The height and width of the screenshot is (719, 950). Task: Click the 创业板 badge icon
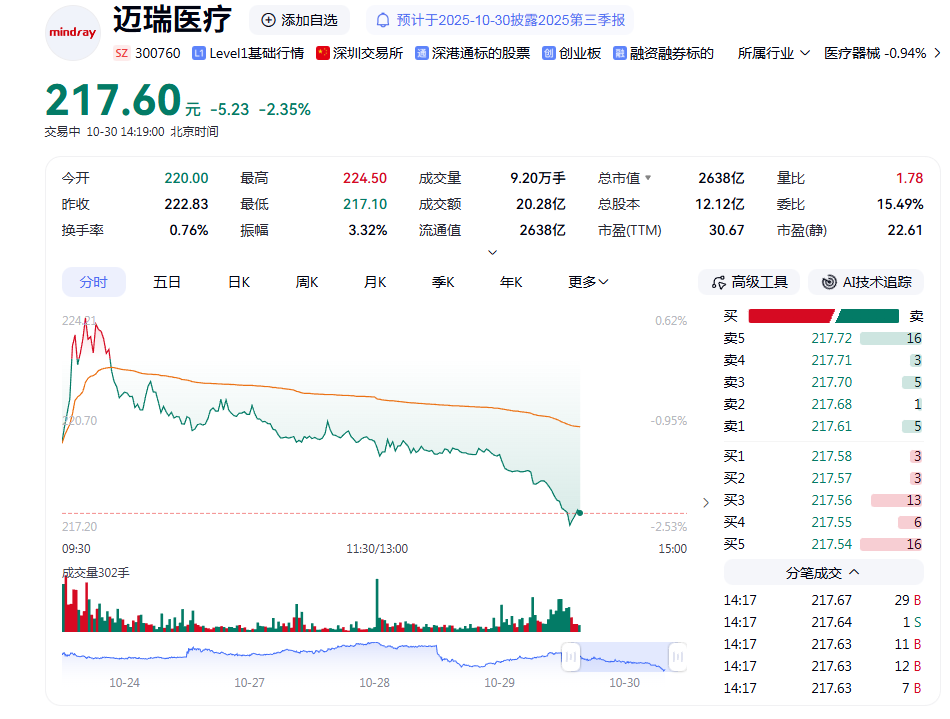point(548,53)
